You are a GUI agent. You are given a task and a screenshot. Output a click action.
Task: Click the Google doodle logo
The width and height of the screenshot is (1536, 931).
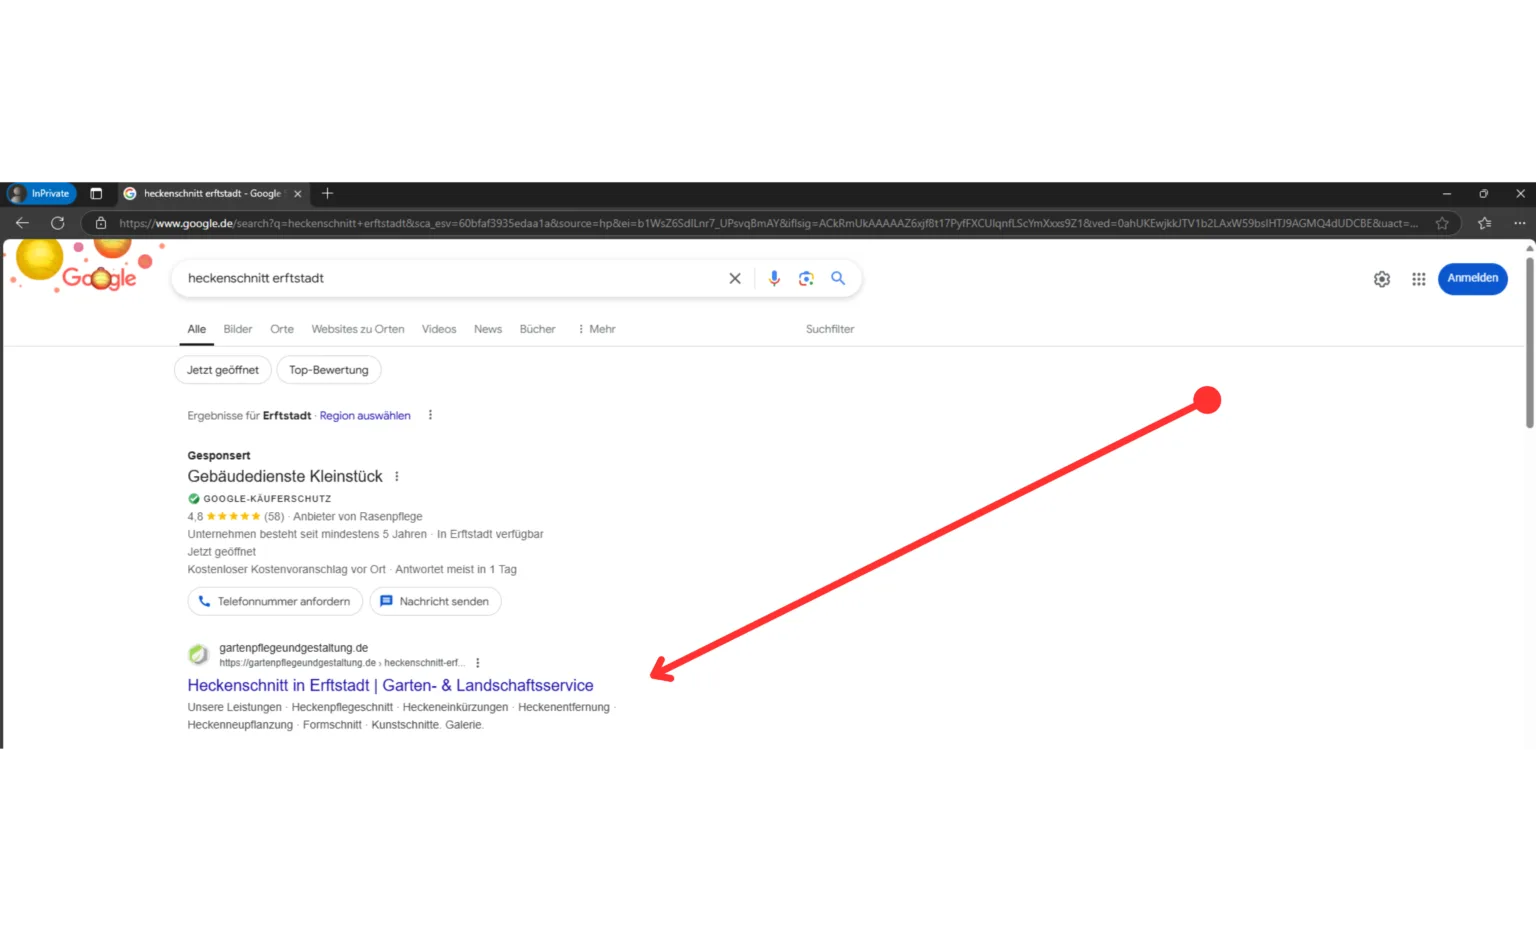coord(87,266)
